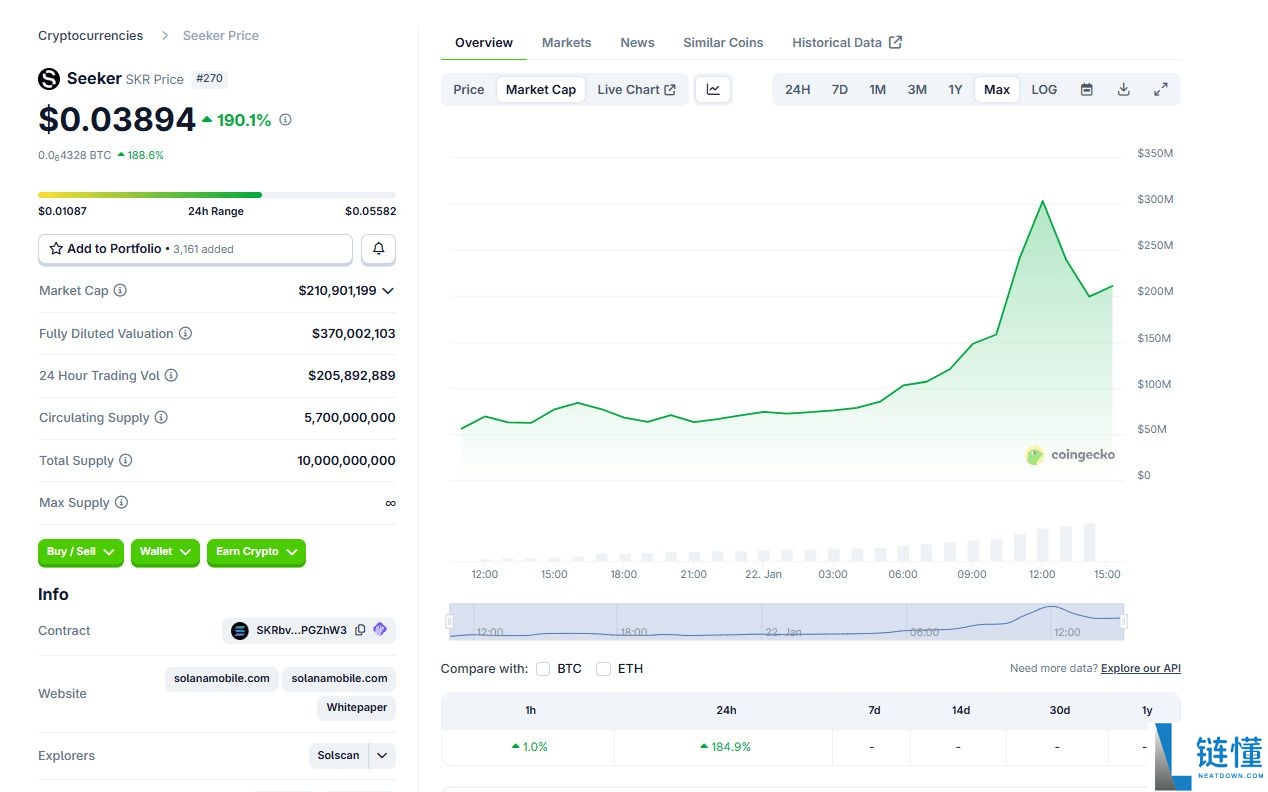1268x792 pixels.
Task: Expand the Market Cap value chevron
Action: (x=388, y=291)
